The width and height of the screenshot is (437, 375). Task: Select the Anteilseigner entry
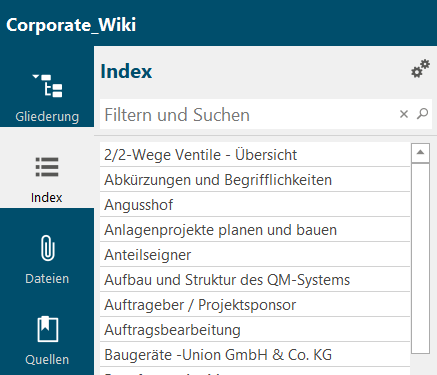[x=255, y=255]
